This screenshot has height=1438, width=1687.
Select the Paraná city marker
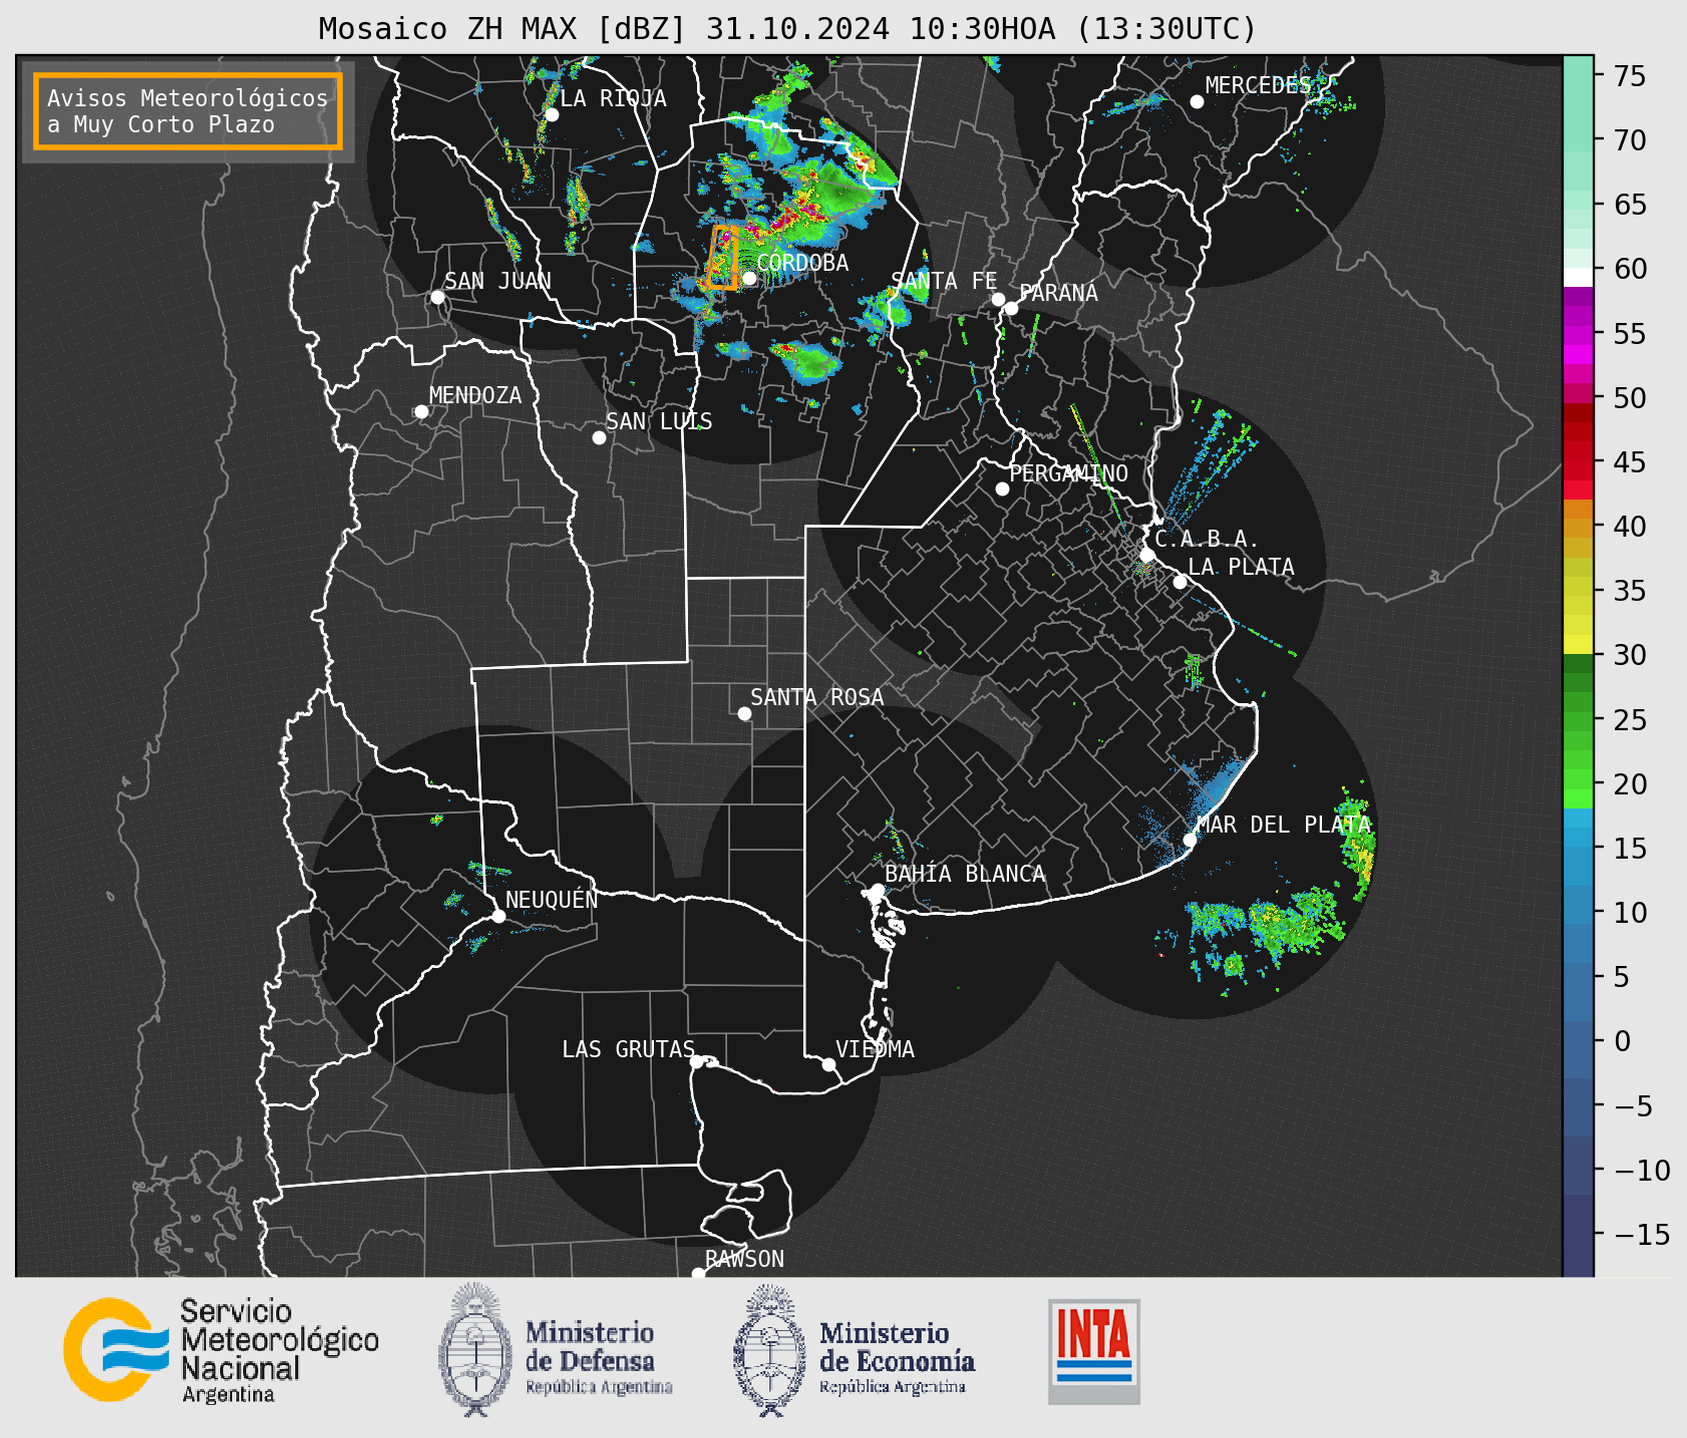[x=1011, y=308]
